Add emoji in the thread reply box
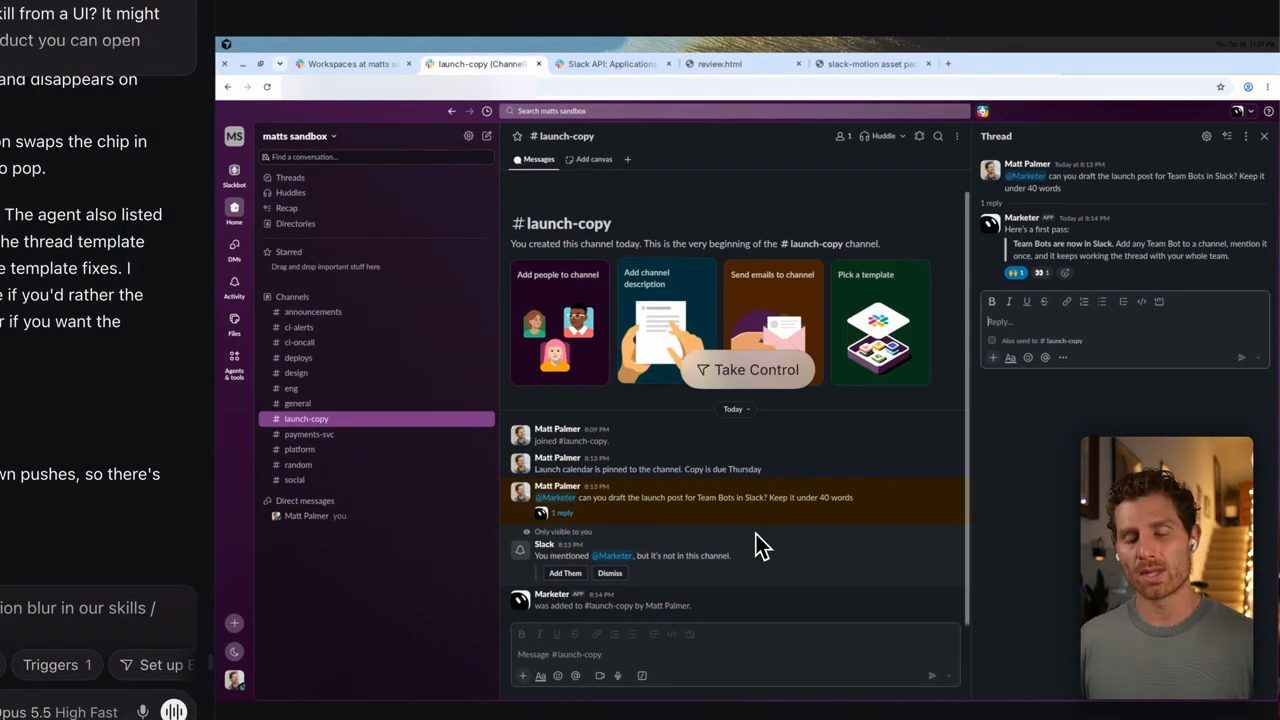Viewport: 1280px width, 720px height. click(1028, 357)
